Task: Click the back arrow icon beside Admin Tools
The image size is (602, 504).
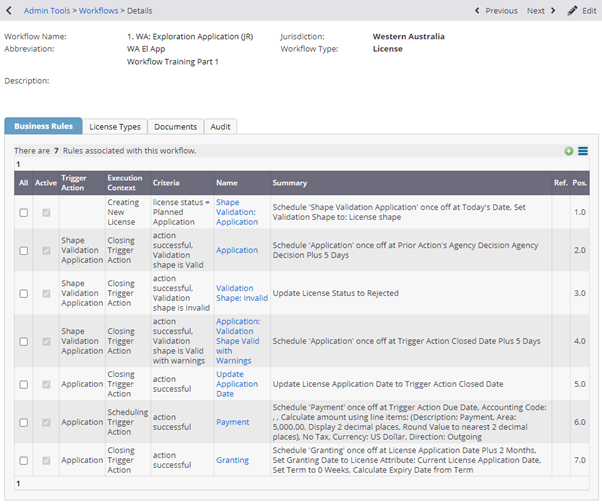Action: 9,10
